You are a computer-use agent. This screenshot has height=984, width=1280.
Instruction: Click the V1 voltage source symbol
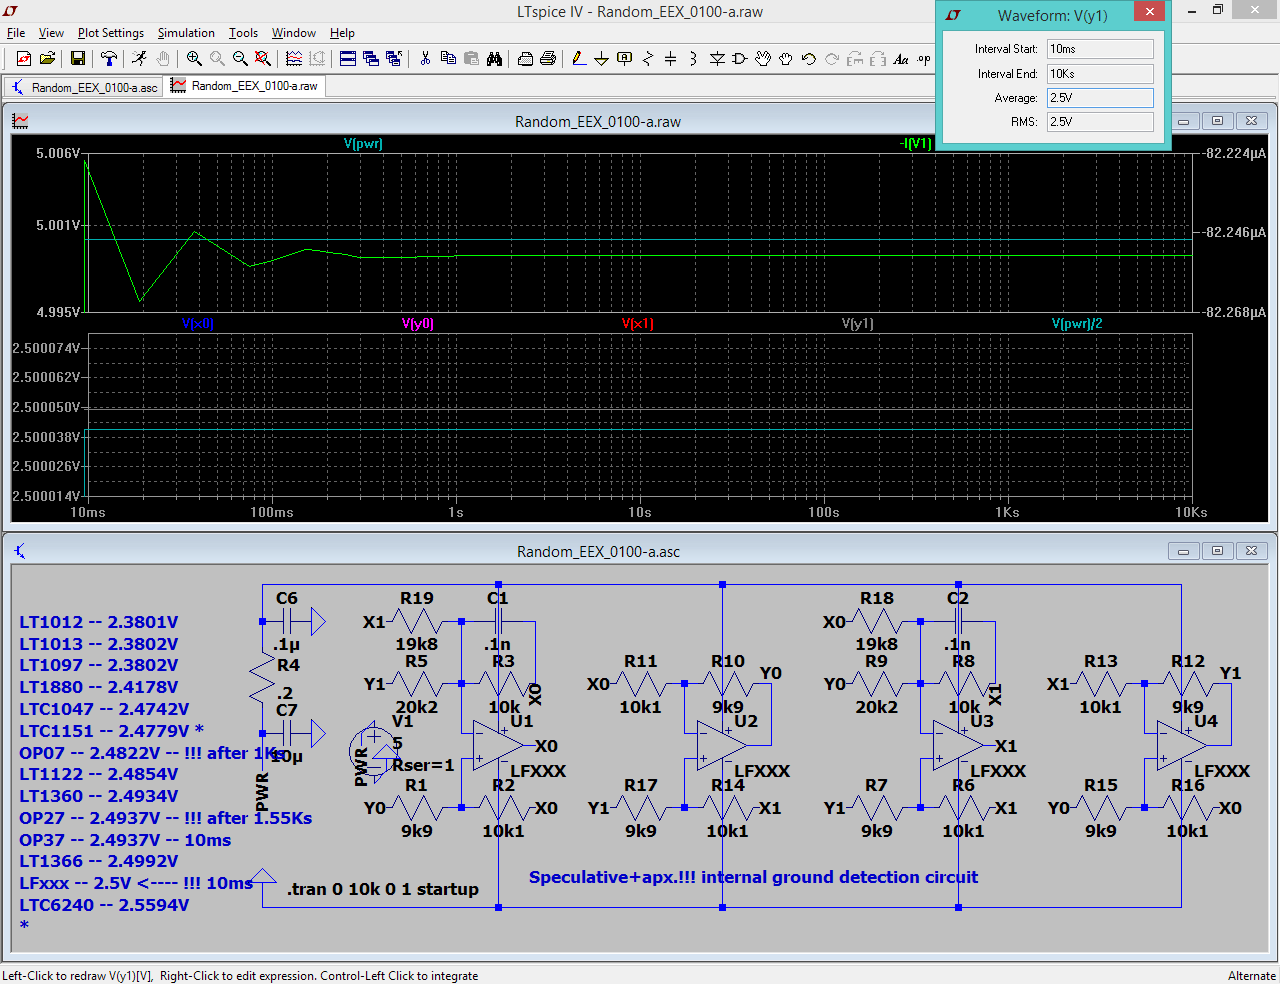click(373, 752)
